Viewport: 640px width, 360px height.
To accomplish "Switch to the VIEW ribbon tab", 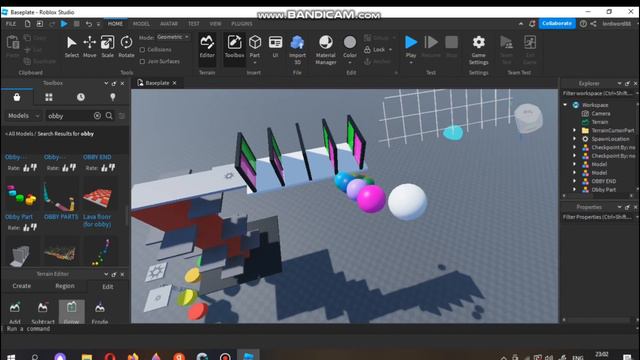I will tap(215, 24).
